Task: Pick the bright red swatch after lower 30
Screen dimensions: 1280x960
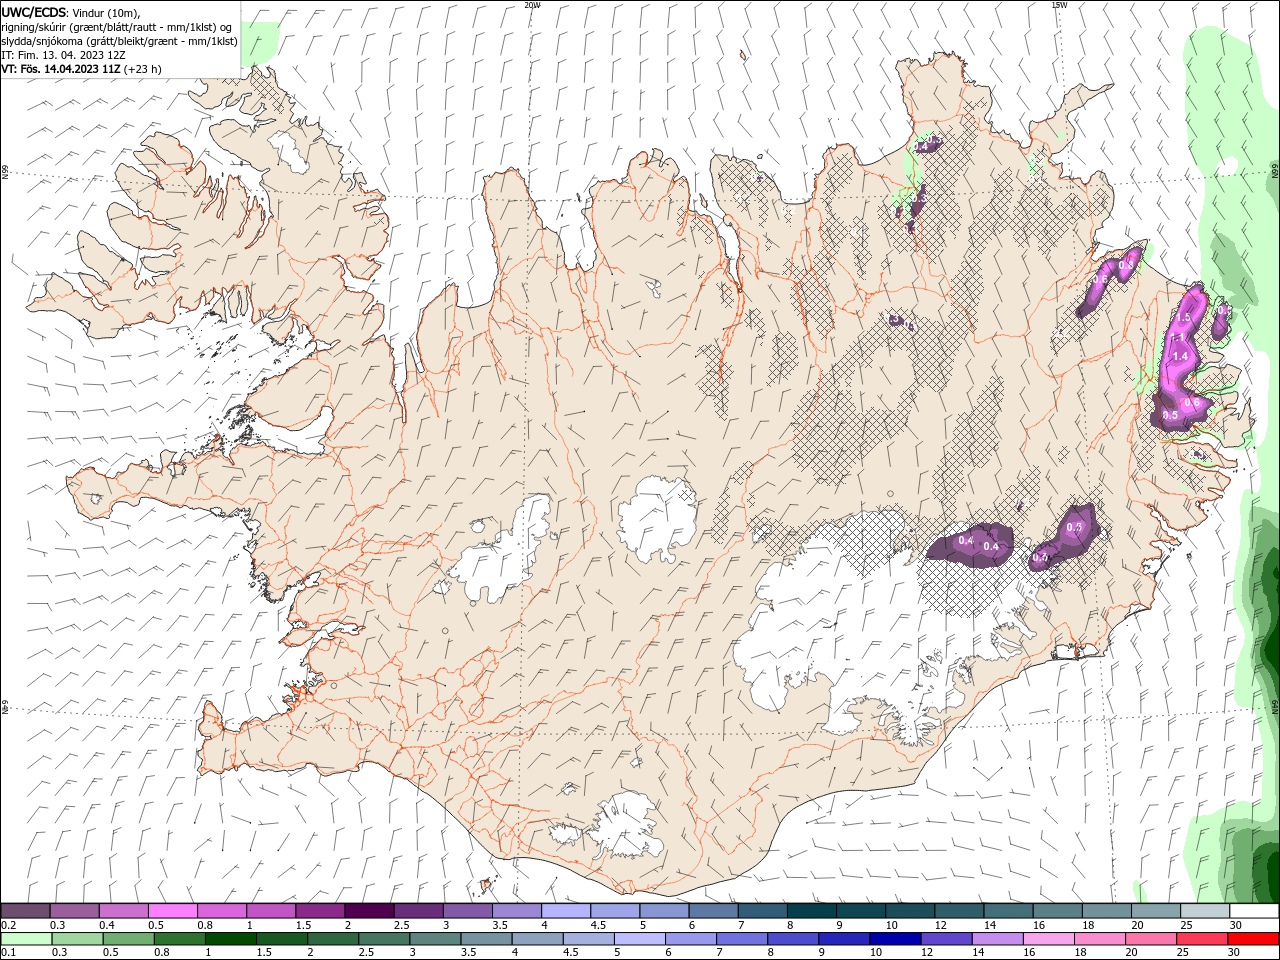Action: 1253,939
